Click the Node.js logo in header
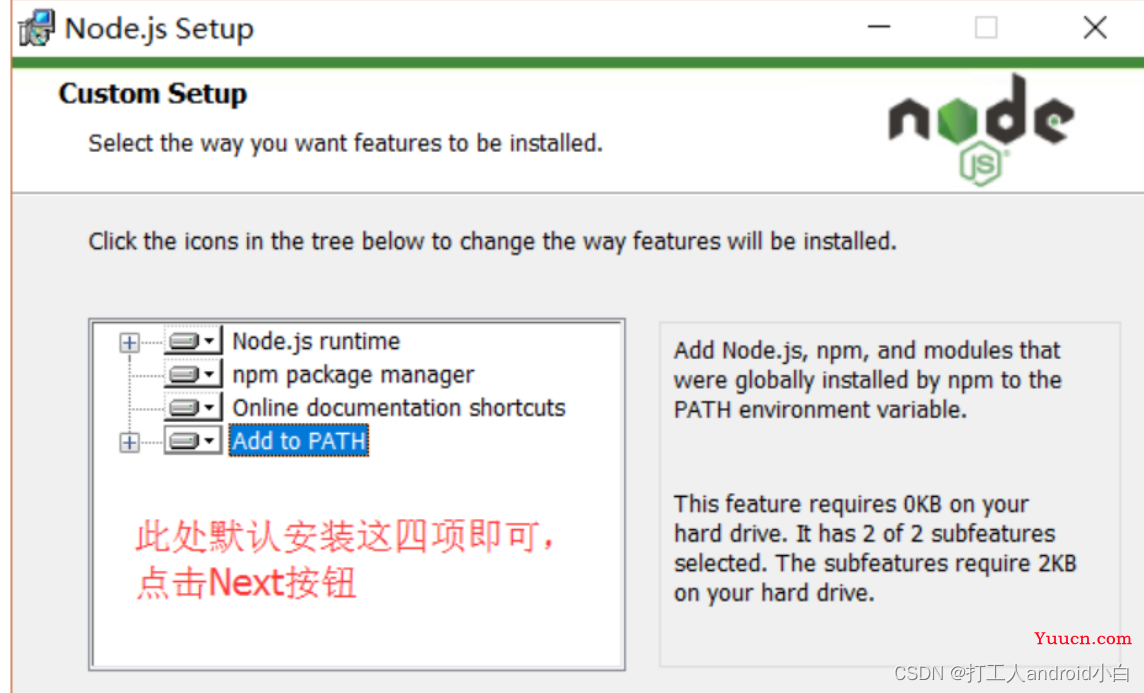This screenshot has width=1144, height=693. 981,130
